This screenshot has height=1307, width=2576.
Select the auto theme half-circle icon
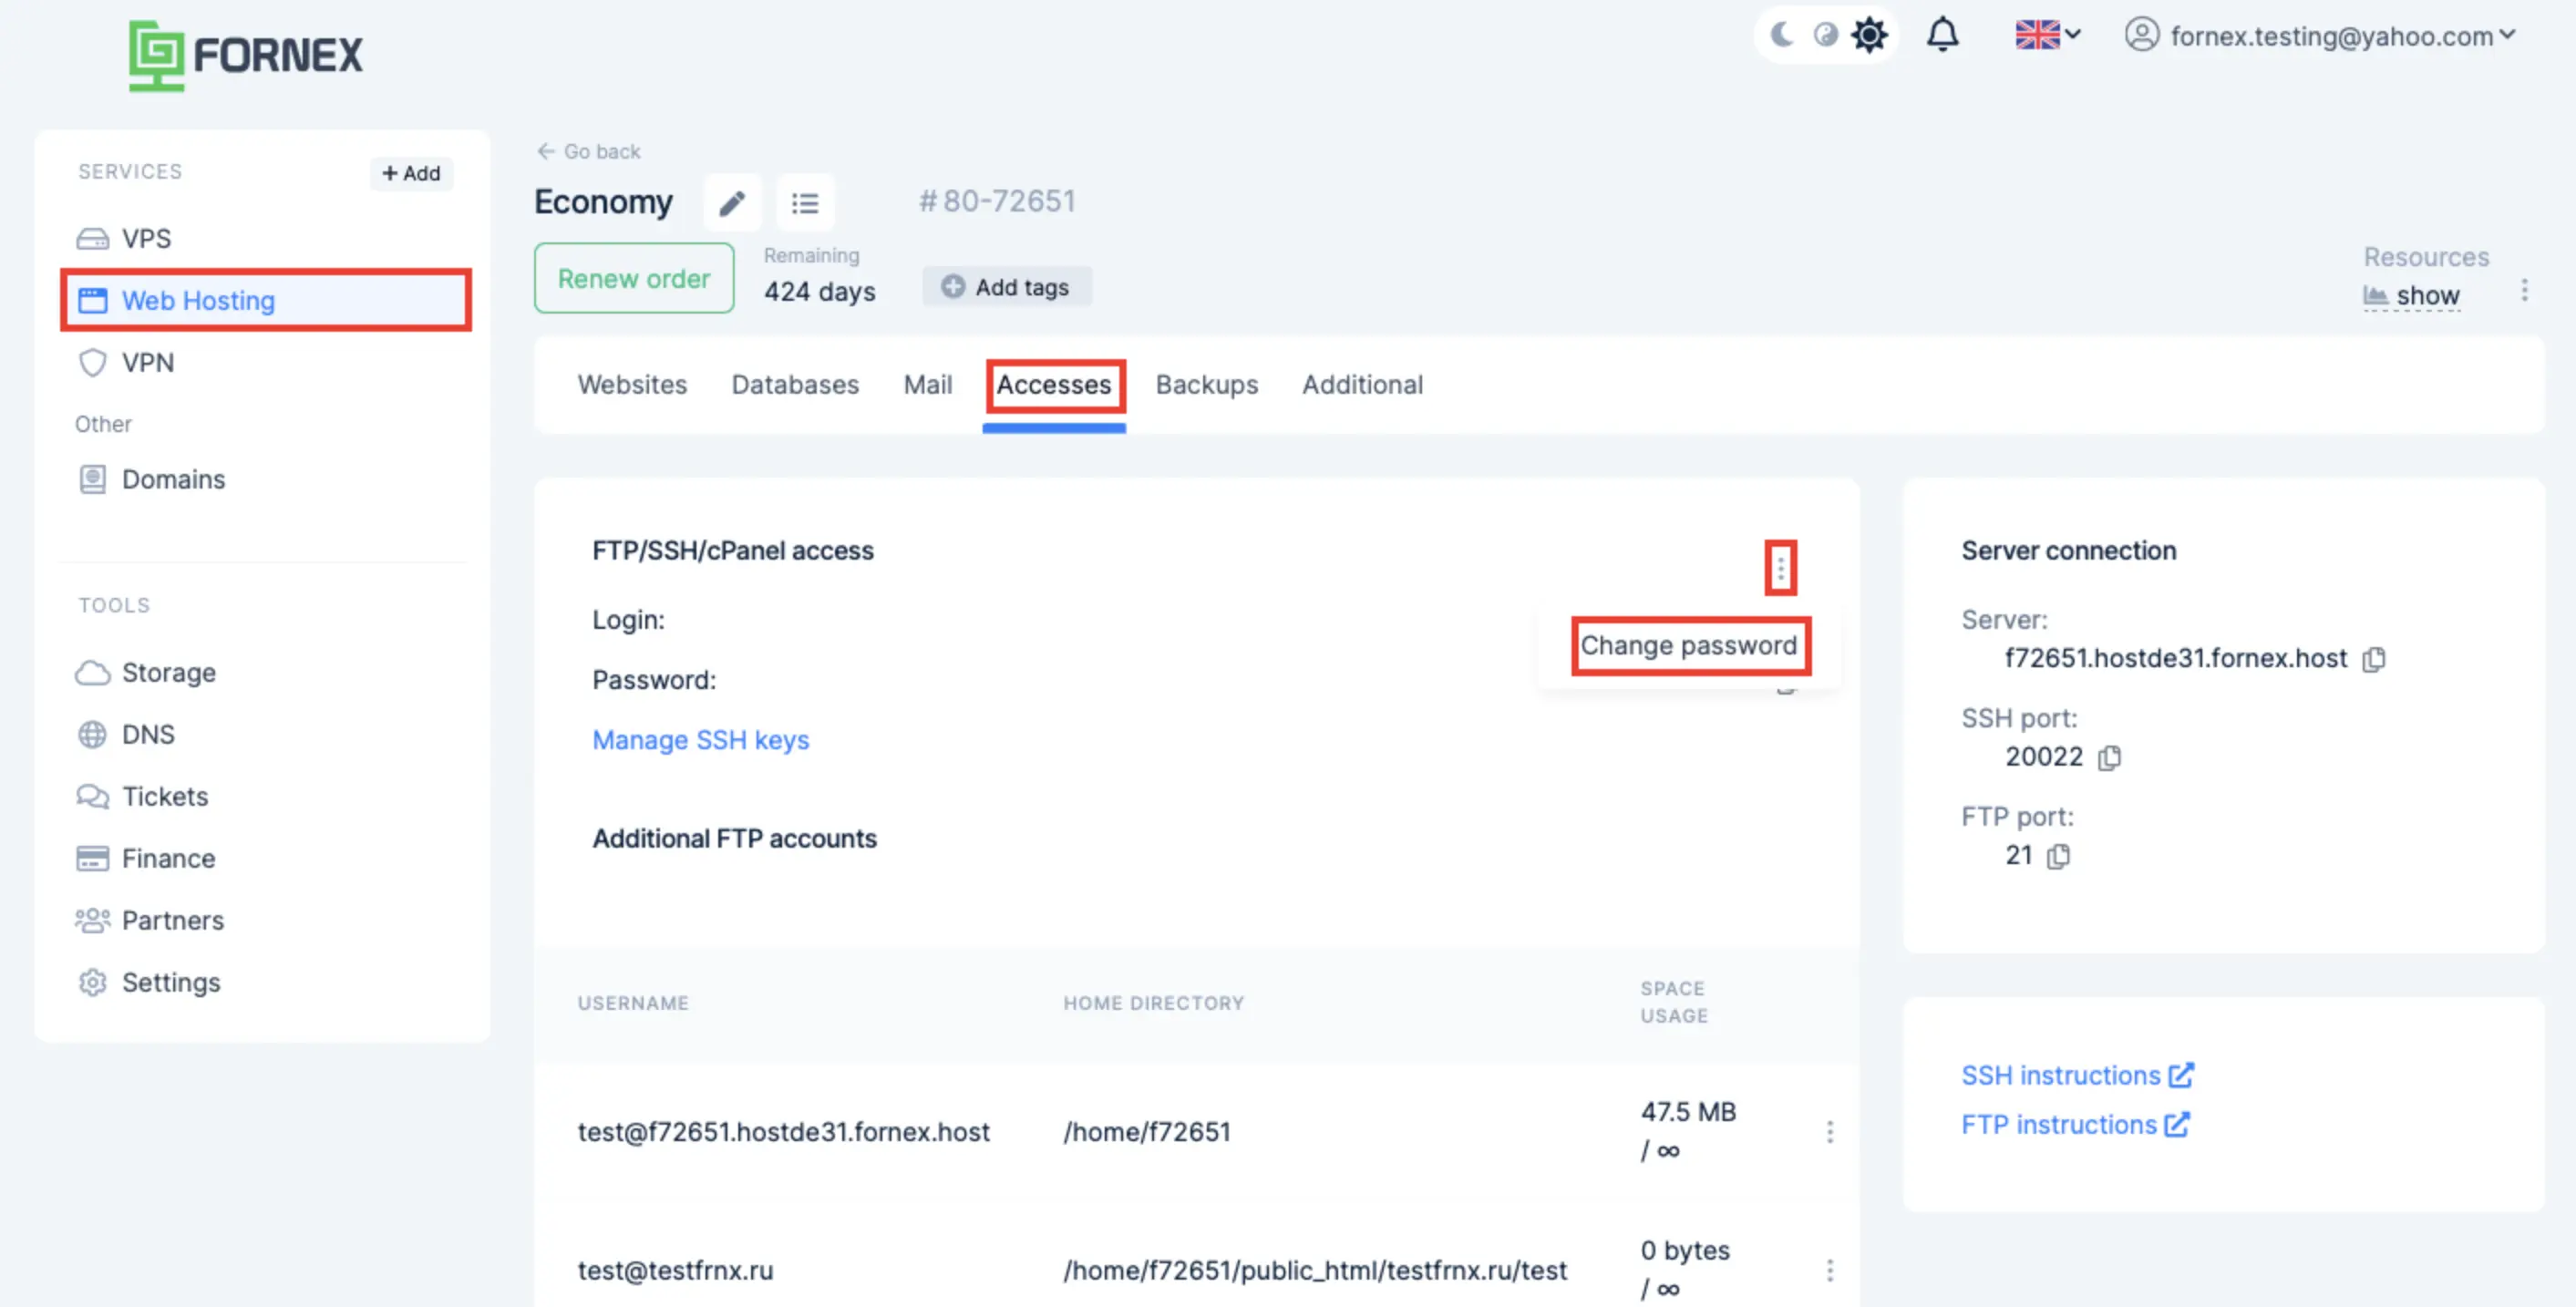click(x=1825, y=35)
